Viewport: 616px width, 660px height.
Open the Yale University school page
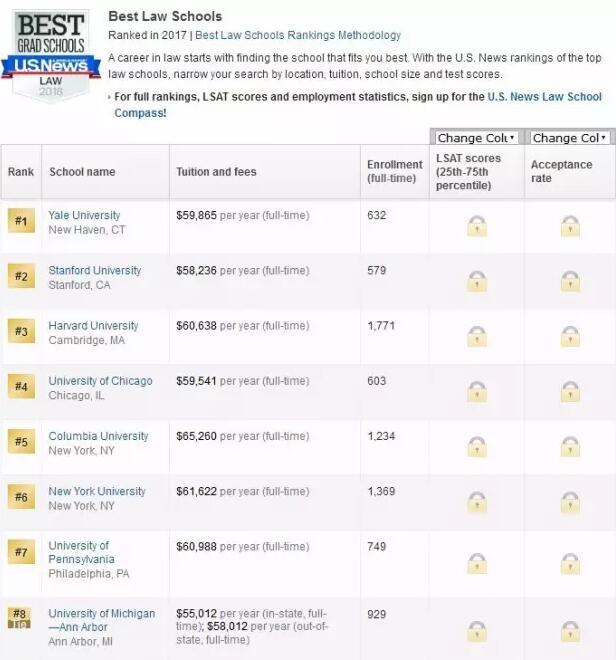(84, 215)
